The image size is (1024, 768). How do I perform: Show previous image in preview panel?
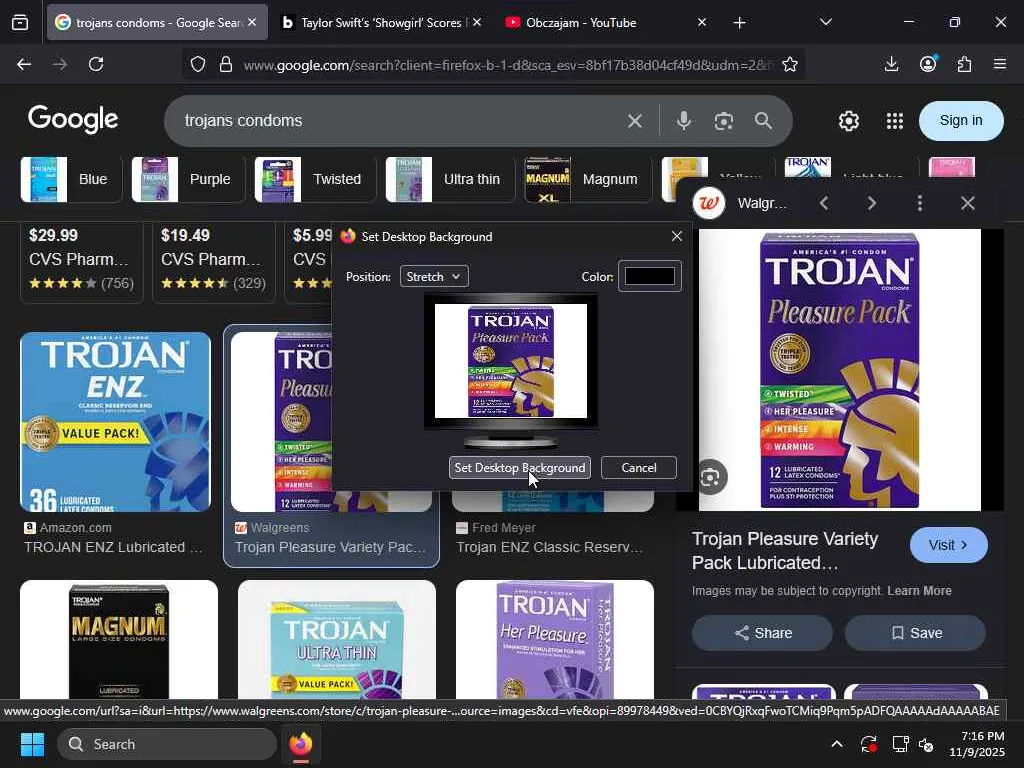(824, 203)
